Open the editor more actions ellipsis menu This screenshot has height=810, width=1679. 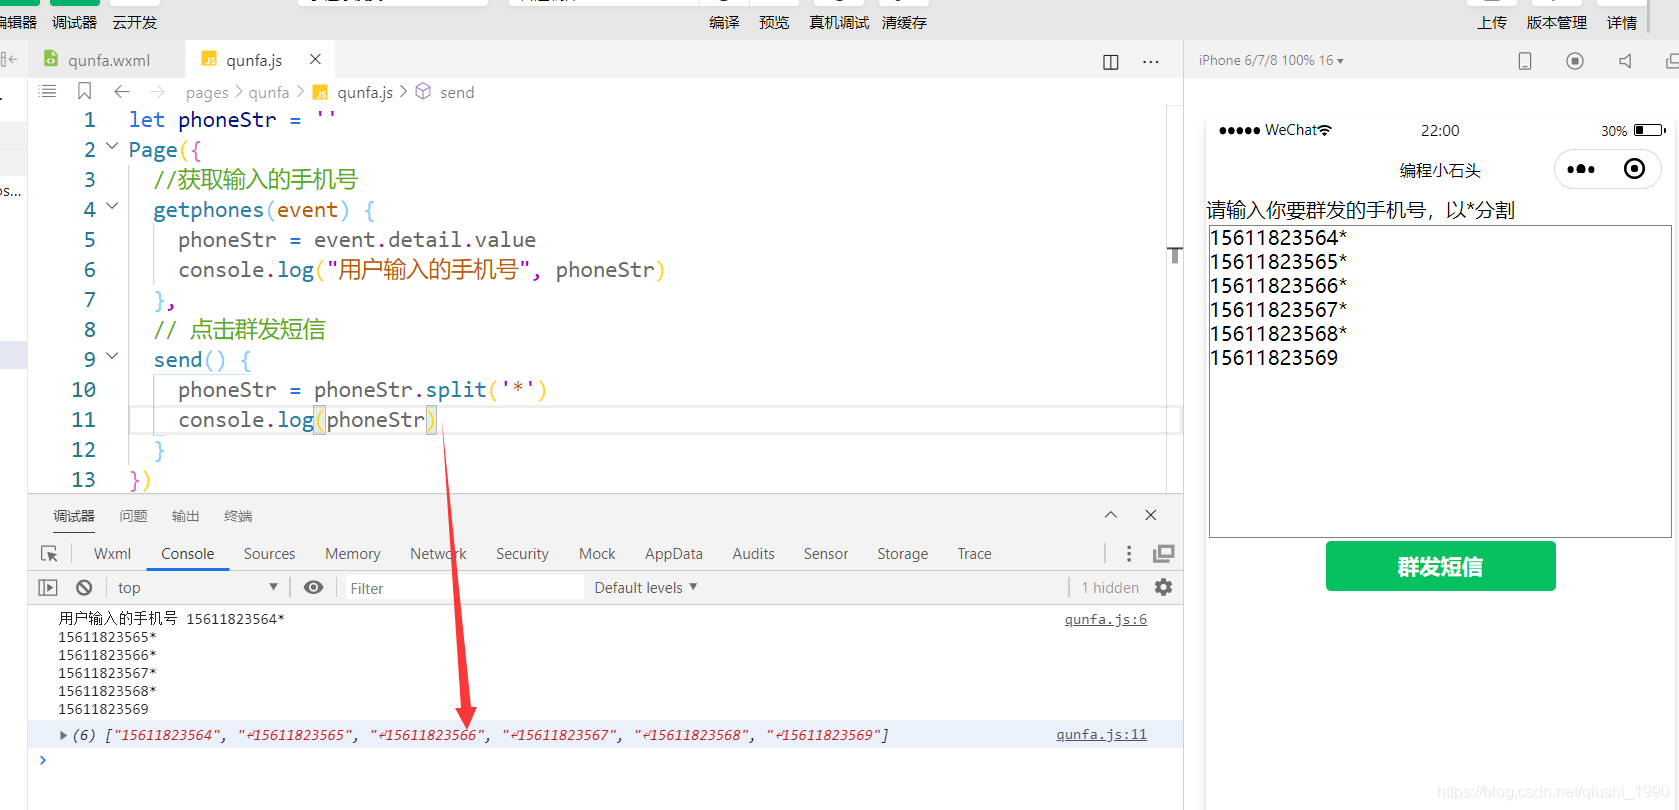pyautogui.click(x=1151, y=62)
